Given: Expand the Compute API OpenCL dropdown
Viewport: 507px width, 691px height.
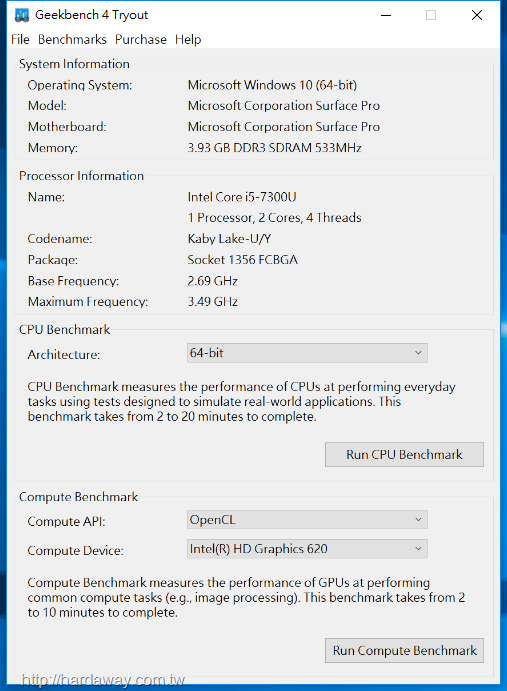Looking at the screenshot, I should [x=307, y=520].
